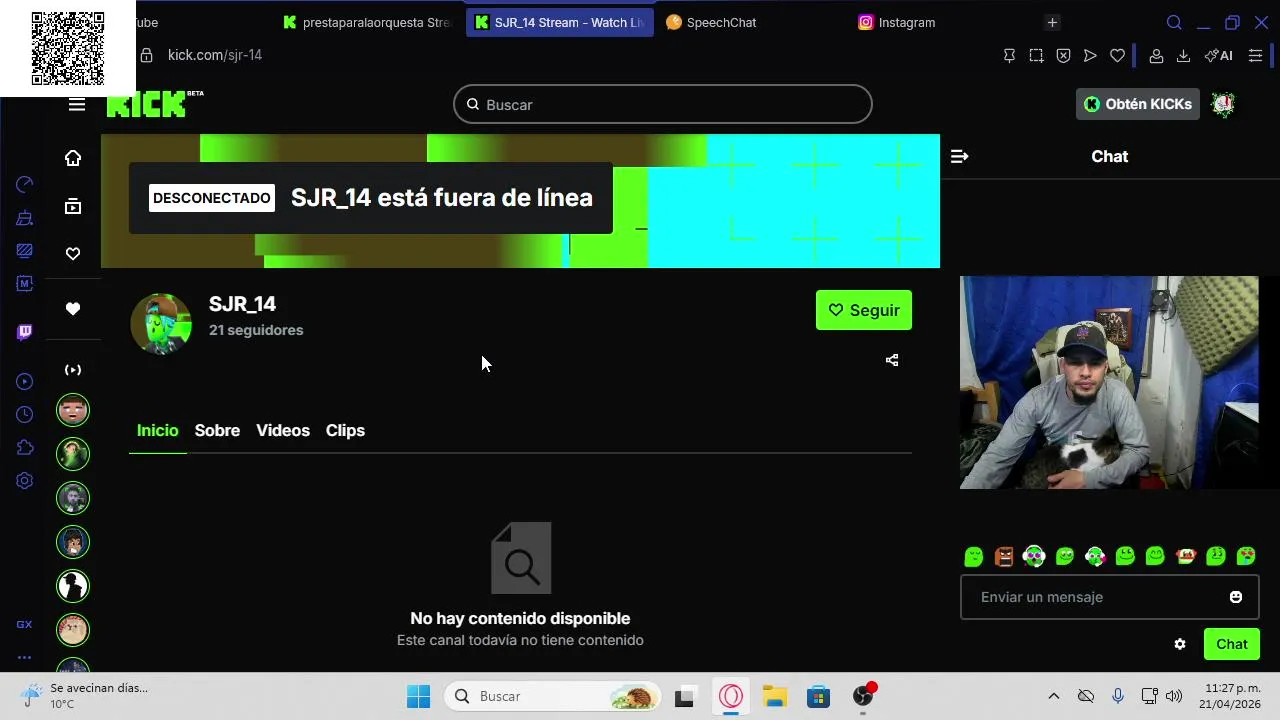
Task: Click the kick.com/sjr-14 address bar
Action: (x=214, y=55)
